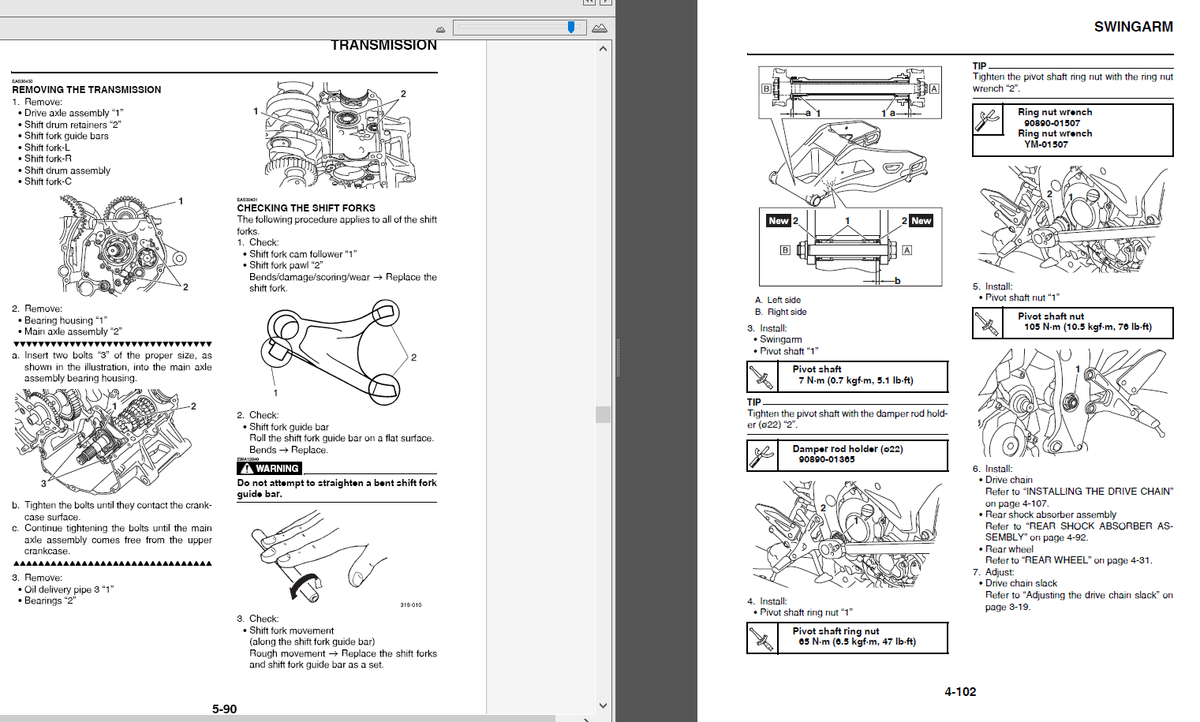Click the bullet Shift fork-L

[x=44, y=147]
